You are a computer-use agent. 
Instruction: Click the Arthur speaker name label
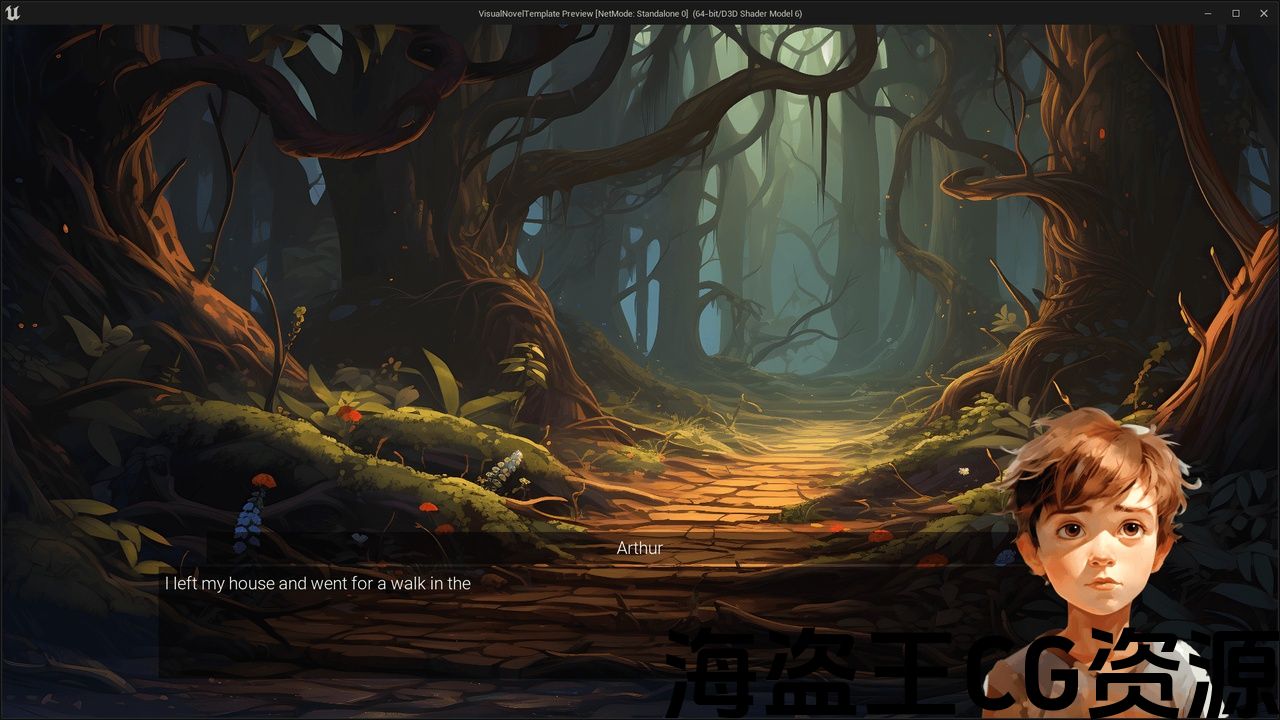tap(639, 548)
